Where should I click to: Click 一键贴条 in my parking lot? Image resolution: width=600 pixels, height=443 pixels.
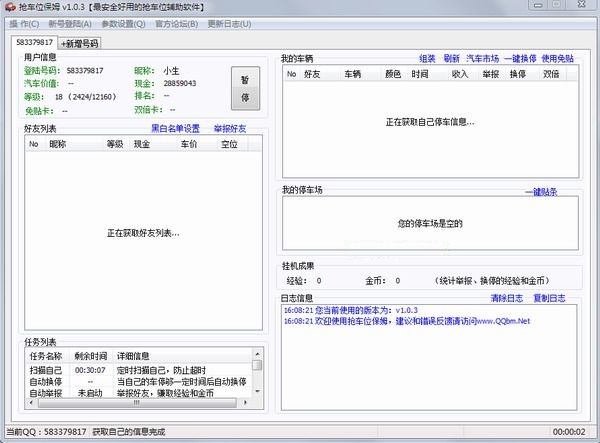[x=541, y=191]
